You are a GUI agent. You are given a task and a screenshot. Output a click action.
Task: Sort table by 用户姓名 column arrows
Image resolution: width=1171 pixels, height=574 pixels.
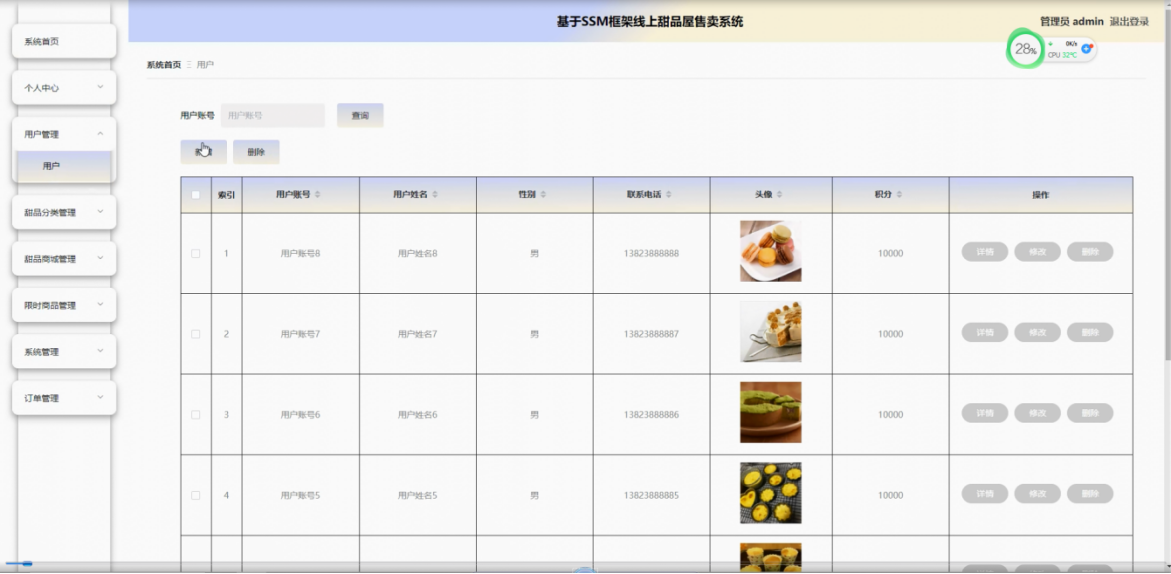pyautogui.click(x=435, y=195)
